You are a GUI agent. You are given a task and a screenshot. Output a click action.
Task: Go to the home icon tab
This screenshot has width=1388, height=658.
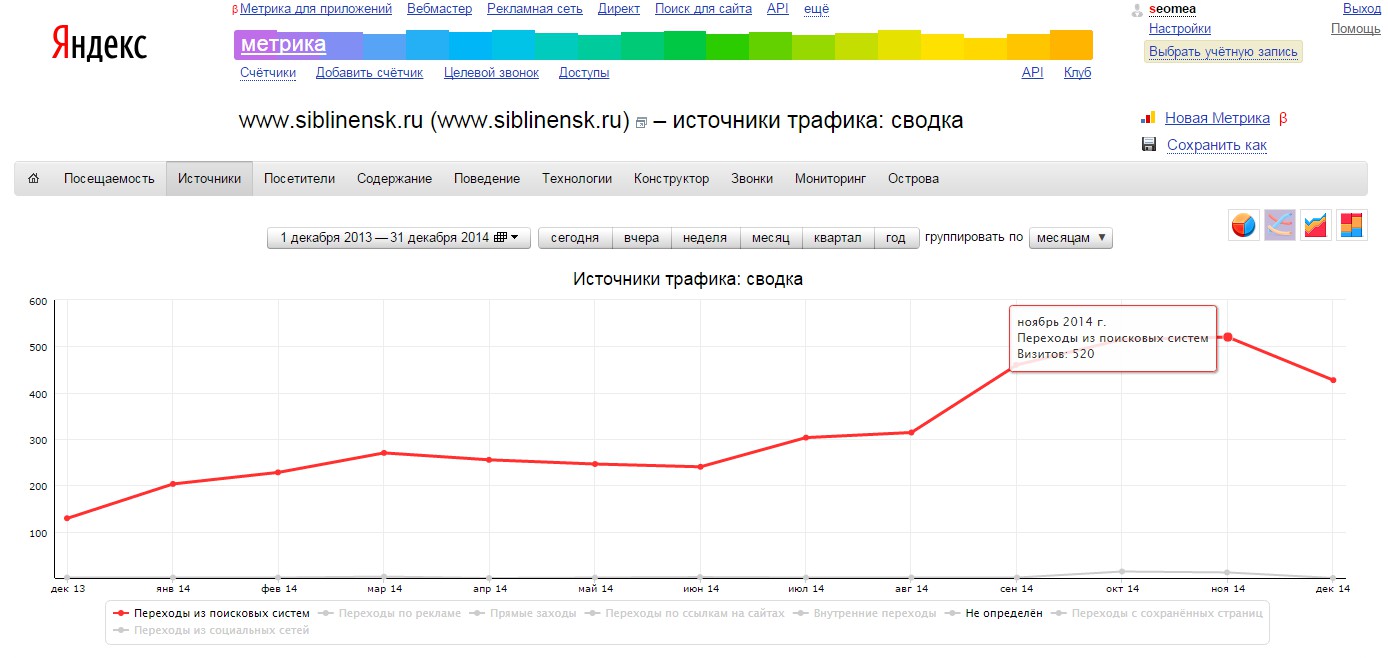[x=33, y=179]
